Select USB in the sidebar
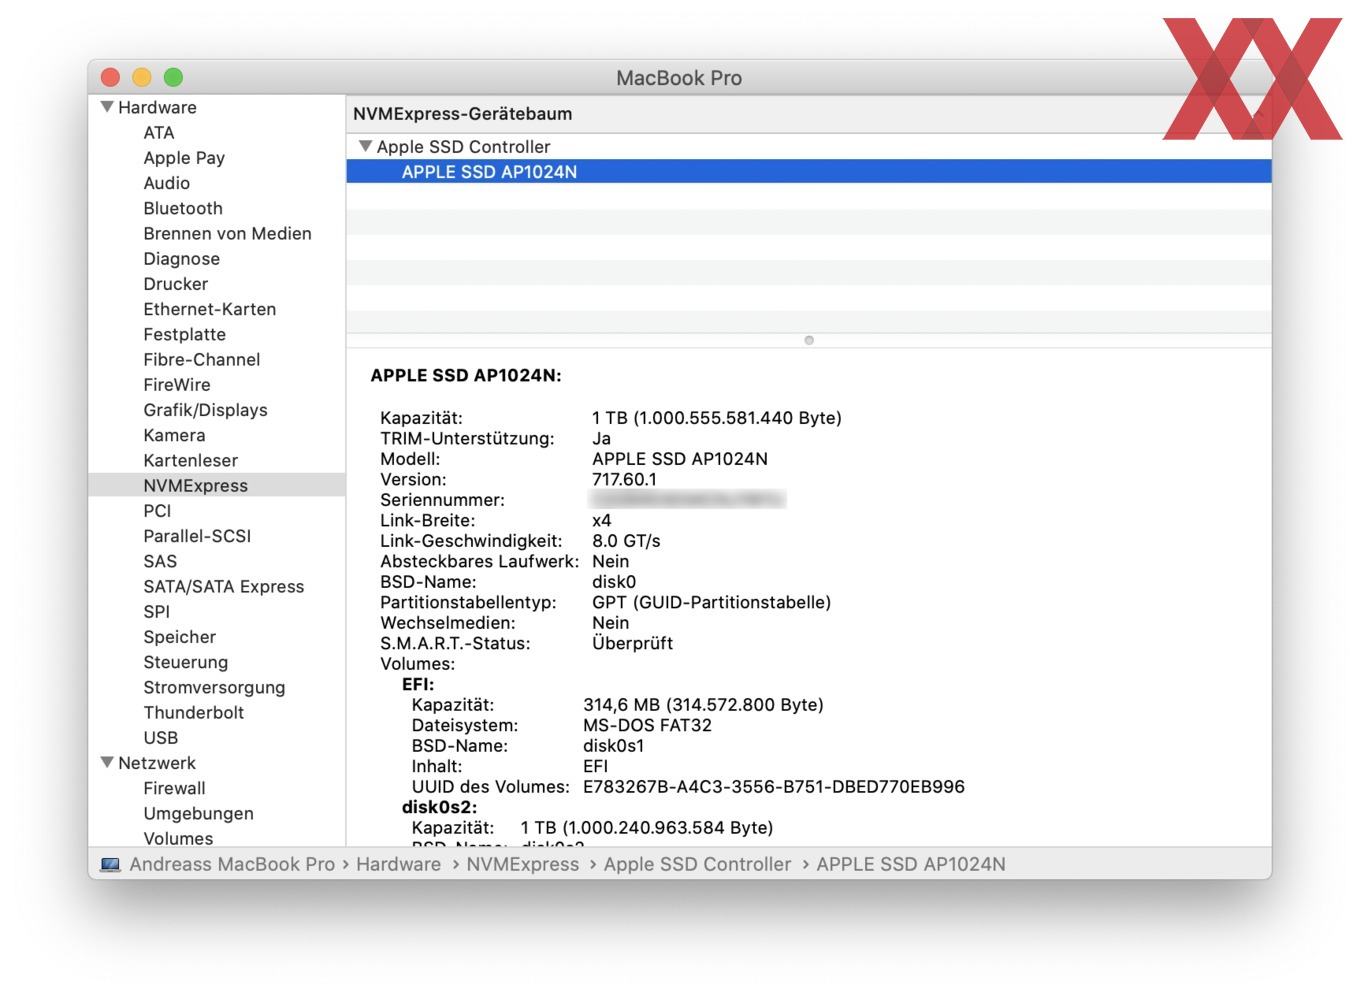This screenshot has height=996, width=1360. (161, 737)
